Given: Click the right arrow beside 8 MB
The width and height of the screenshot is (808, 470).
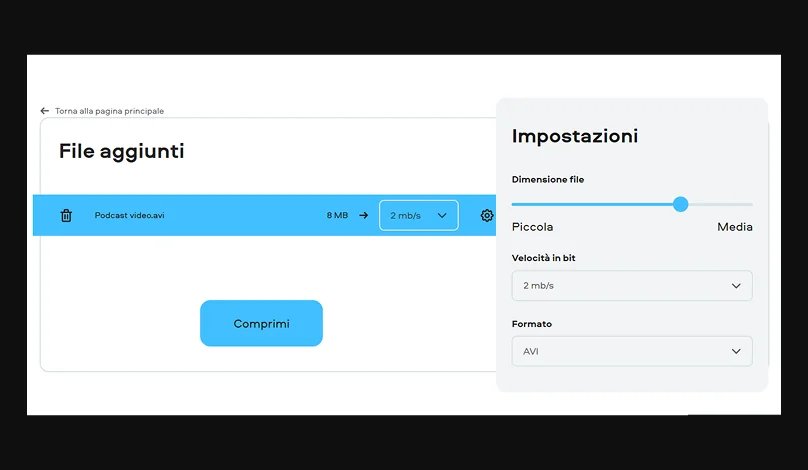Looking at the screenshot, I should [x=364, y=215].
